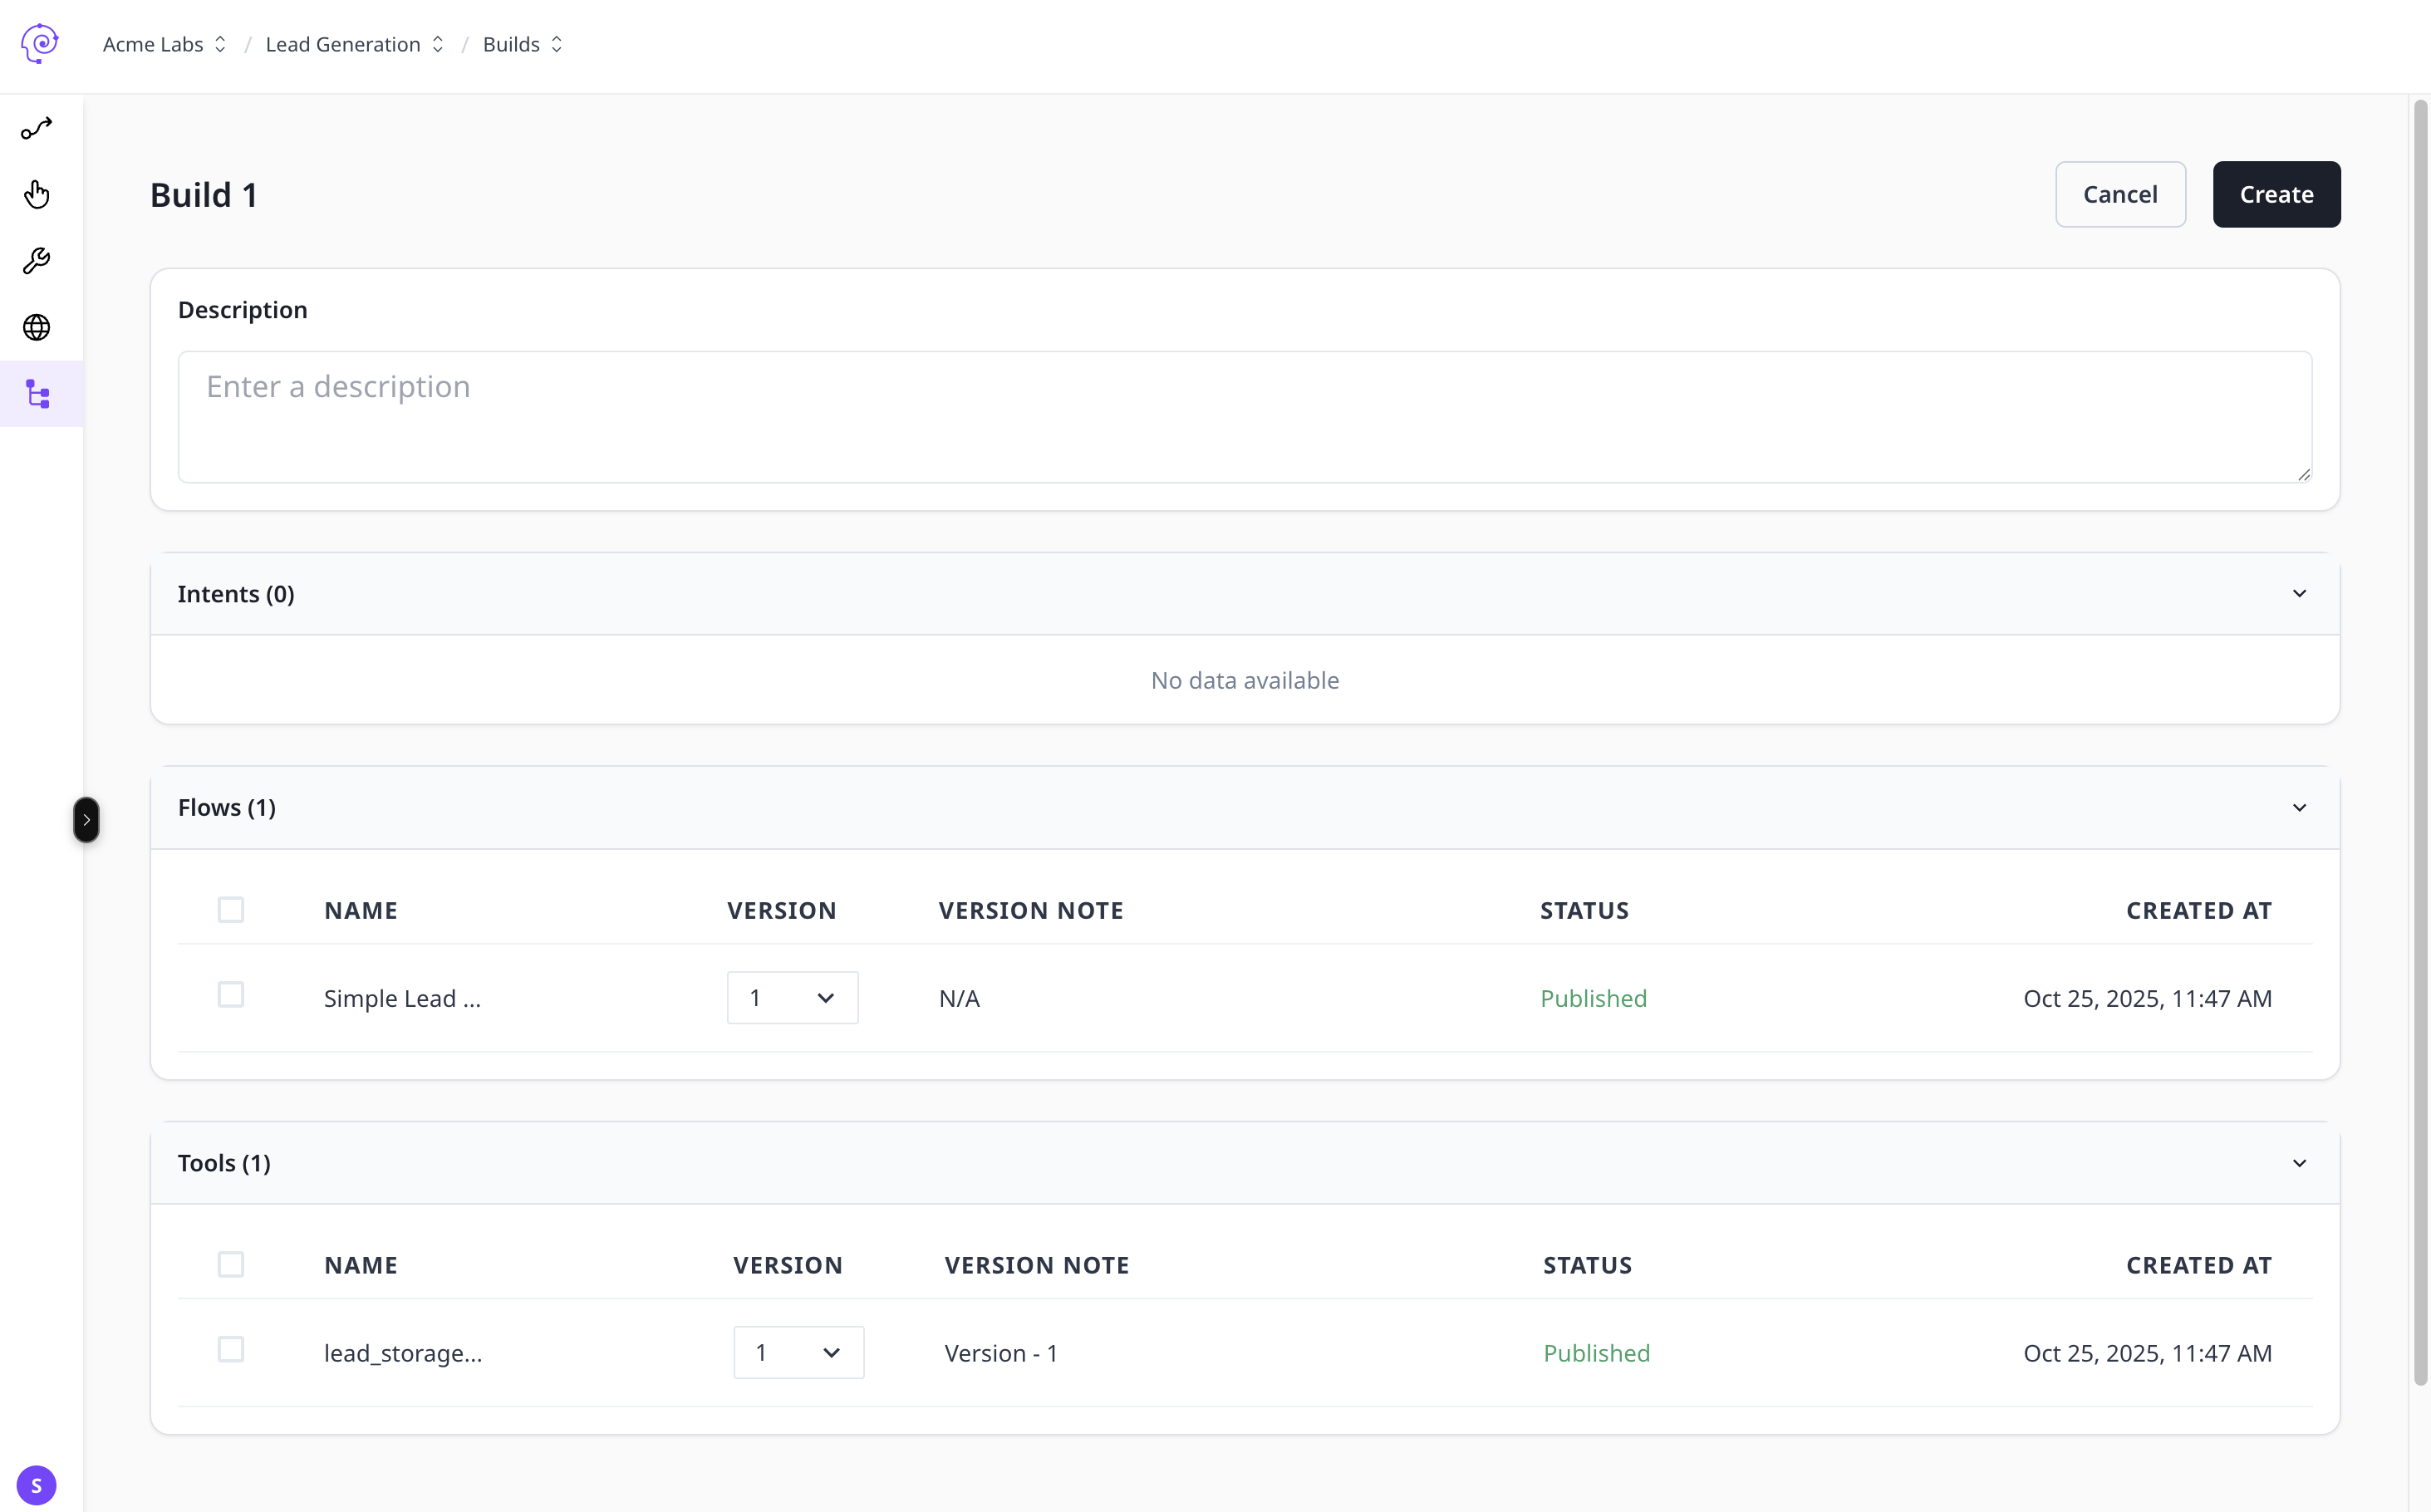This screenshot has height=1512, width=2431.
Task: Collapse the Intents section chevron
Action: tap(2299, 594)
